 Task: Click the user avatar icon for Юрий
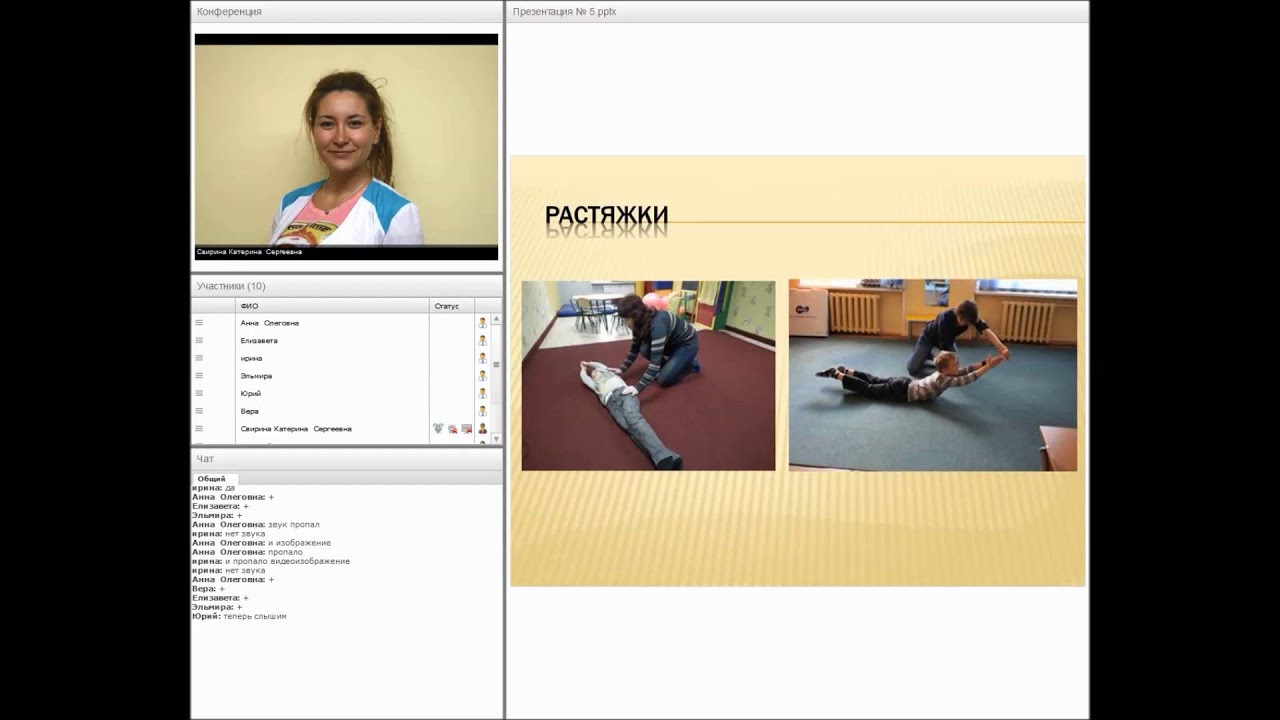pos(482,393)
